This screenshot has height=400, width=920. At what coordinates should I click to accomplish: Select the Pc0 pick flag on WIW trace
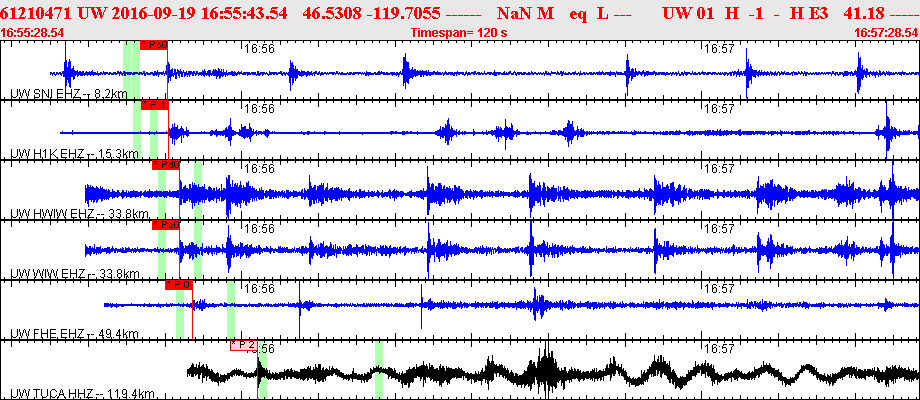(166, 225)
